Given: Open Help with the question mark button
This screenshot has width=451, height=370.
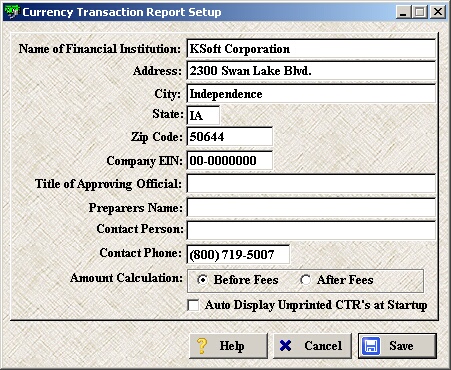Looking at the screenshot, I should [x=228, y=346].
